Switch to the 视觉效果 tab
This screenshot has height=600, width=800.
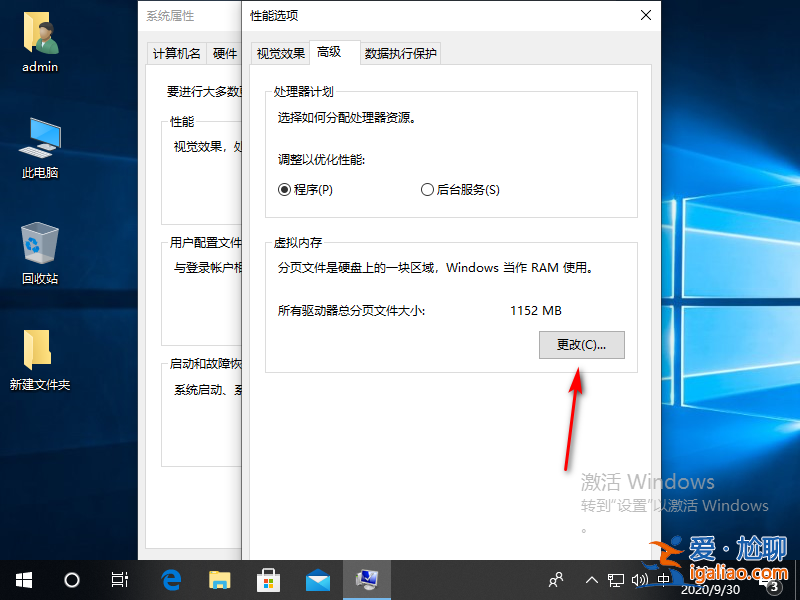coord(279,54)
